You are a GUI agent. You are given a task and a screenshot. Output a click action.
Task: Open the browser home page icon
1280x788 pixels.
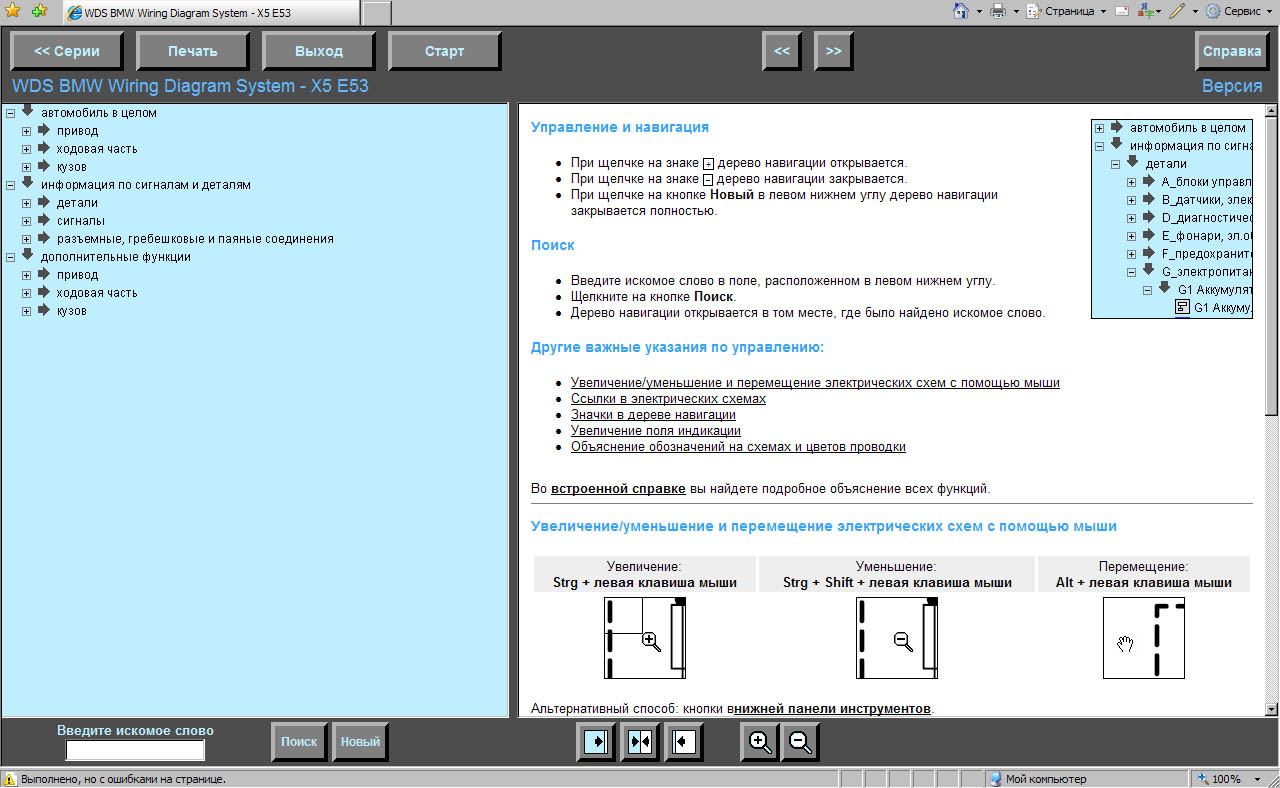(961, 11)
